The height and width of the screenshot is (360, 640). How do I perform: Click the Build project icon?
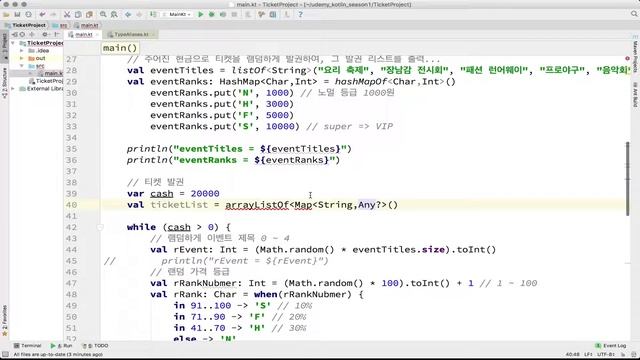[153, 14]
